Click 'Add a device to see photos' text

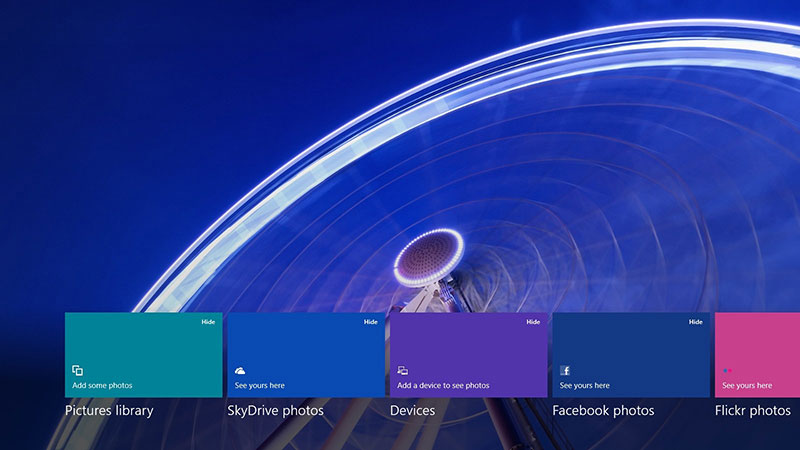tap(443, 386)
